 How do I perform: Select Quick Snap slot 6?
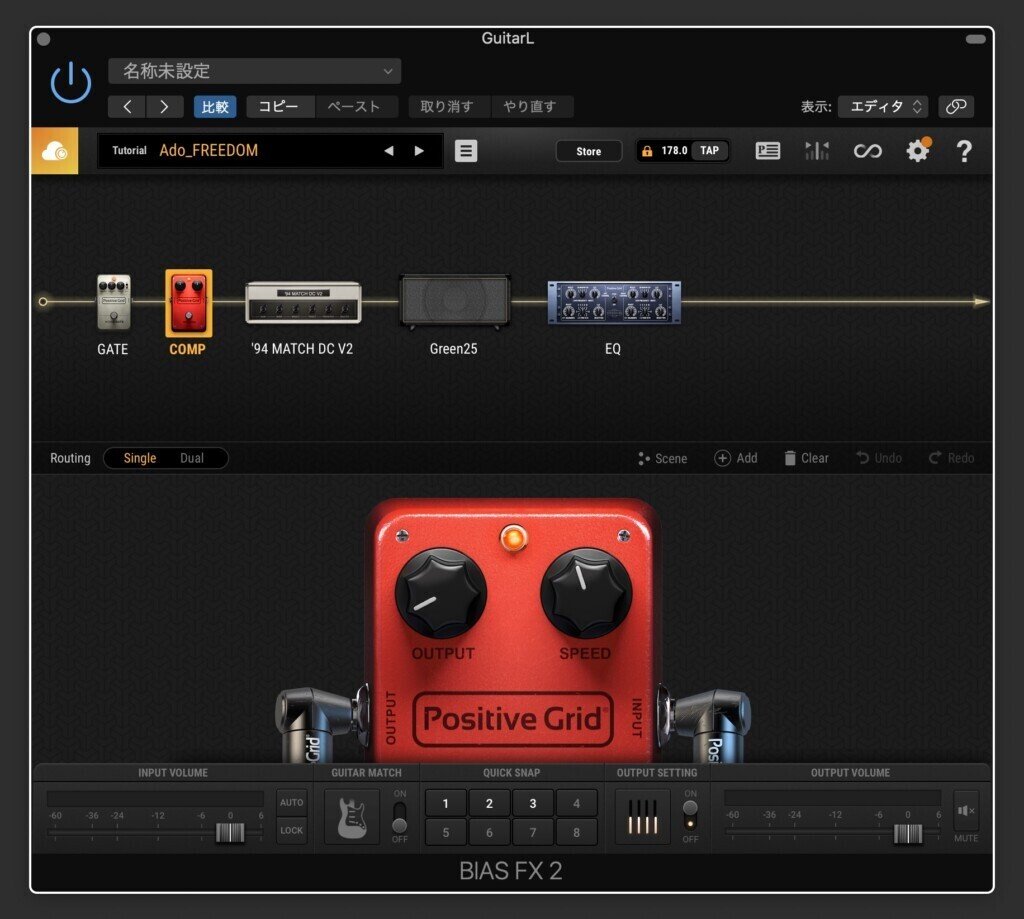click(x=489, y=832)
